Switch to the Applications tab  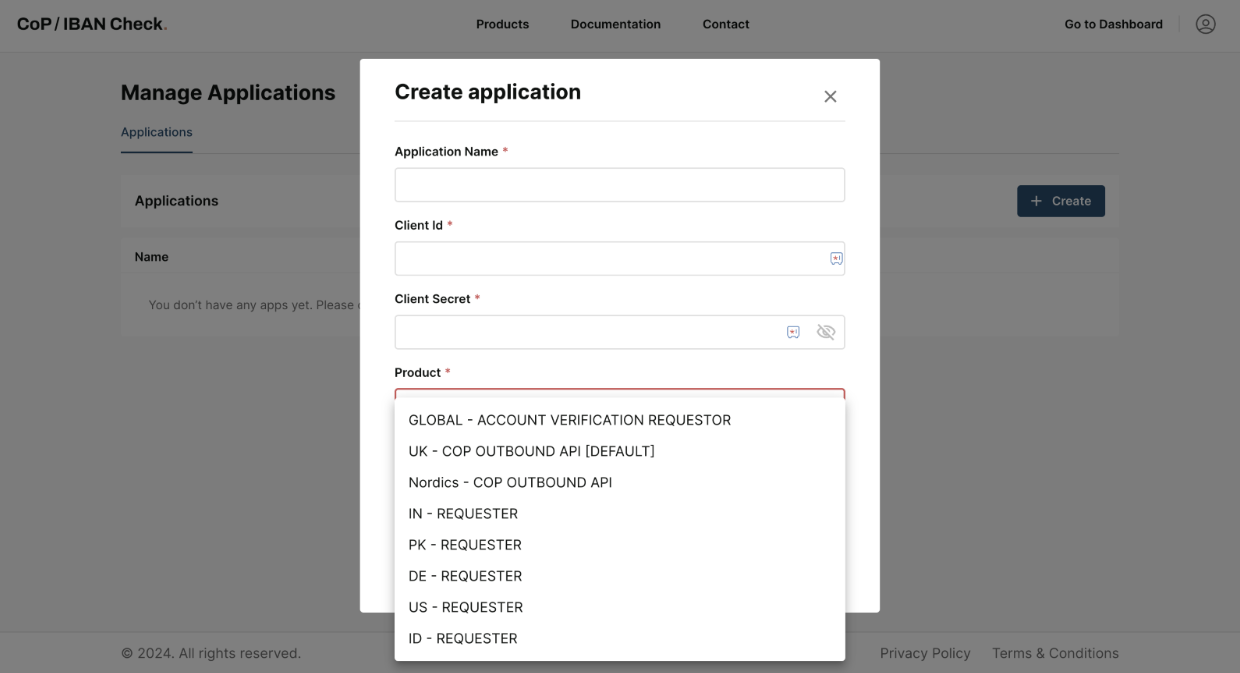tap(156, 131)
